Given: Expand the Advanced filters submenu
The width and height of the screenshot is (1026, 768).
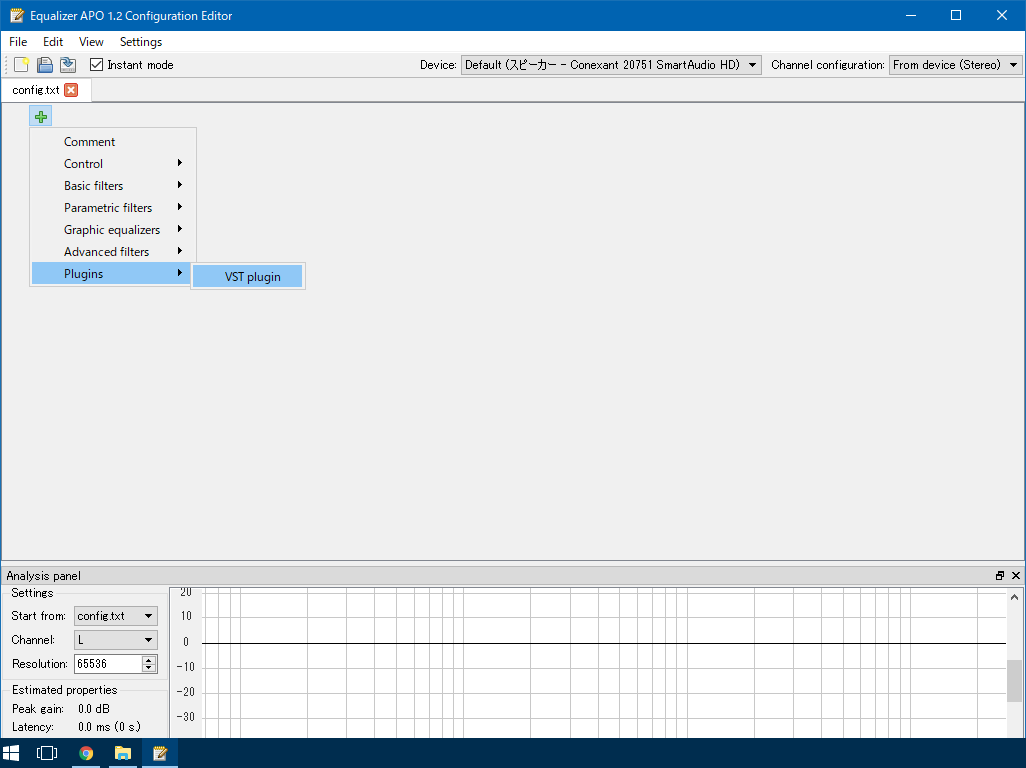Looking at the screenshot, I should [x=113, y=252].
